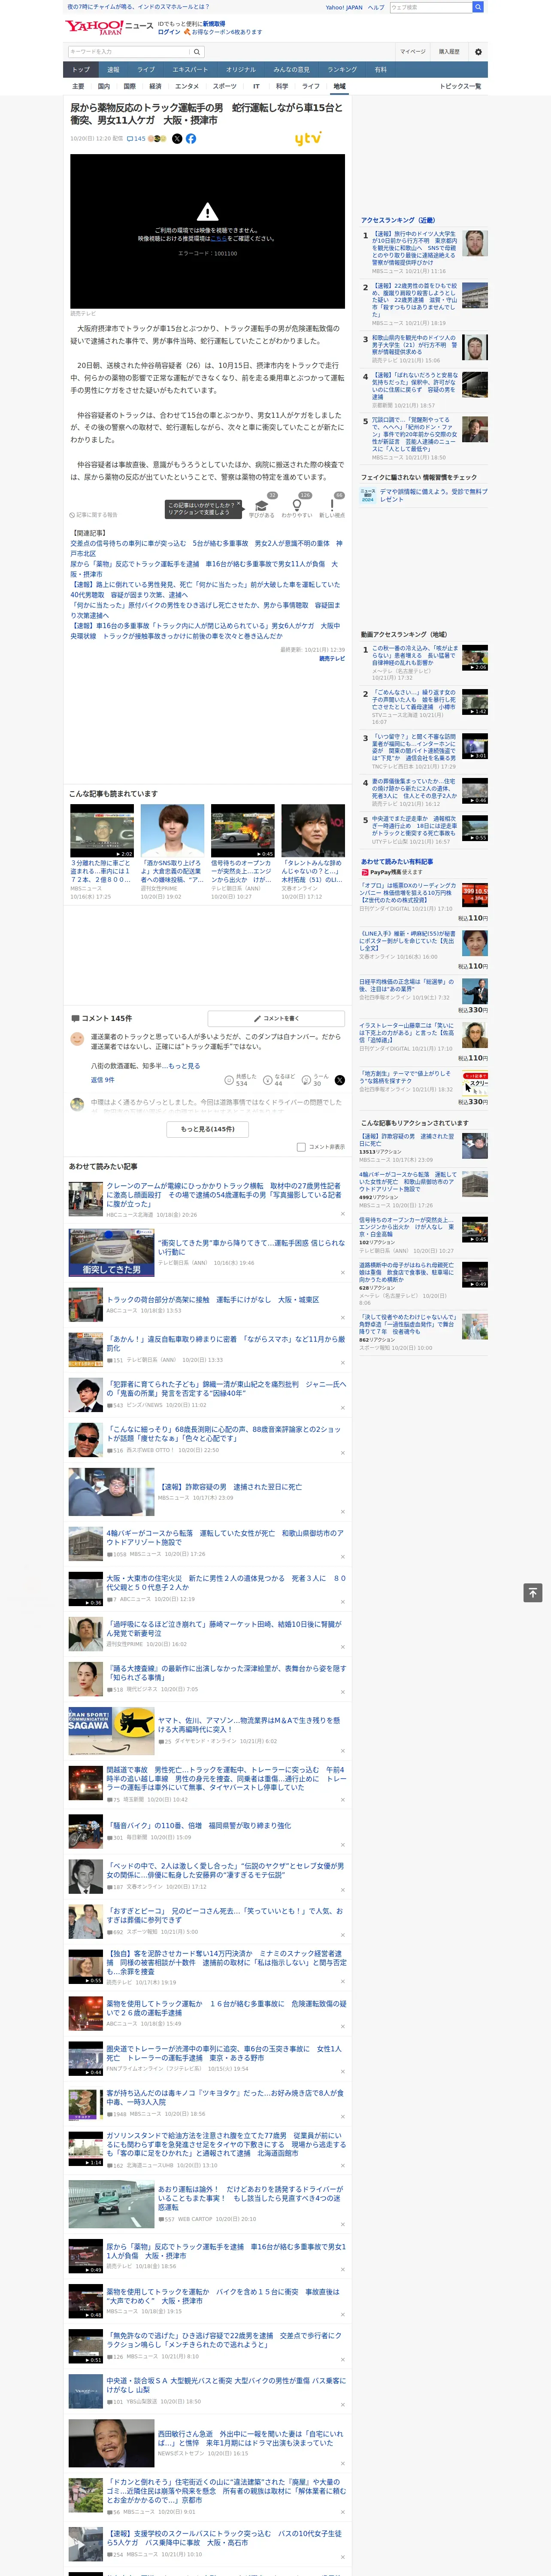
Task: Click the keyword search magnifier button
Action: 197,52
